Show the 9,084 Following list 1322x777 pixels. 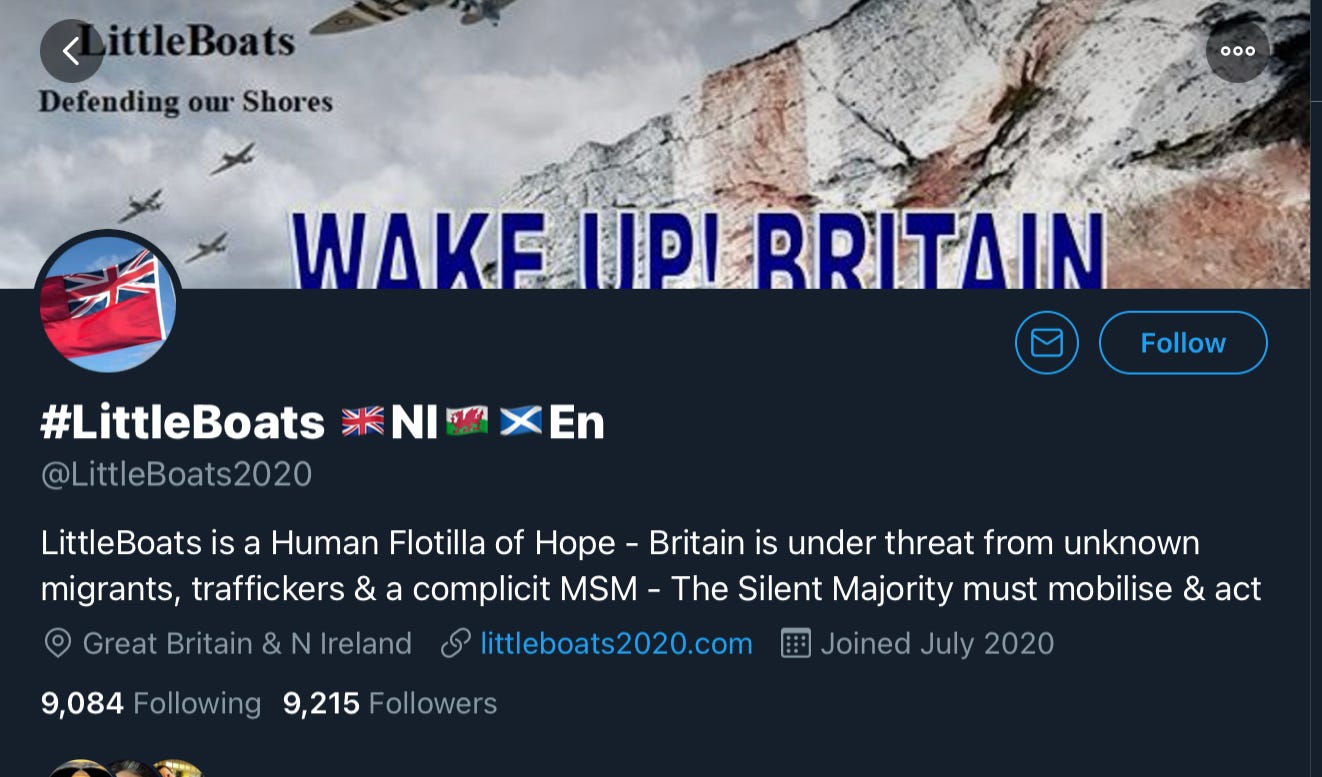(x=151, y=703)
